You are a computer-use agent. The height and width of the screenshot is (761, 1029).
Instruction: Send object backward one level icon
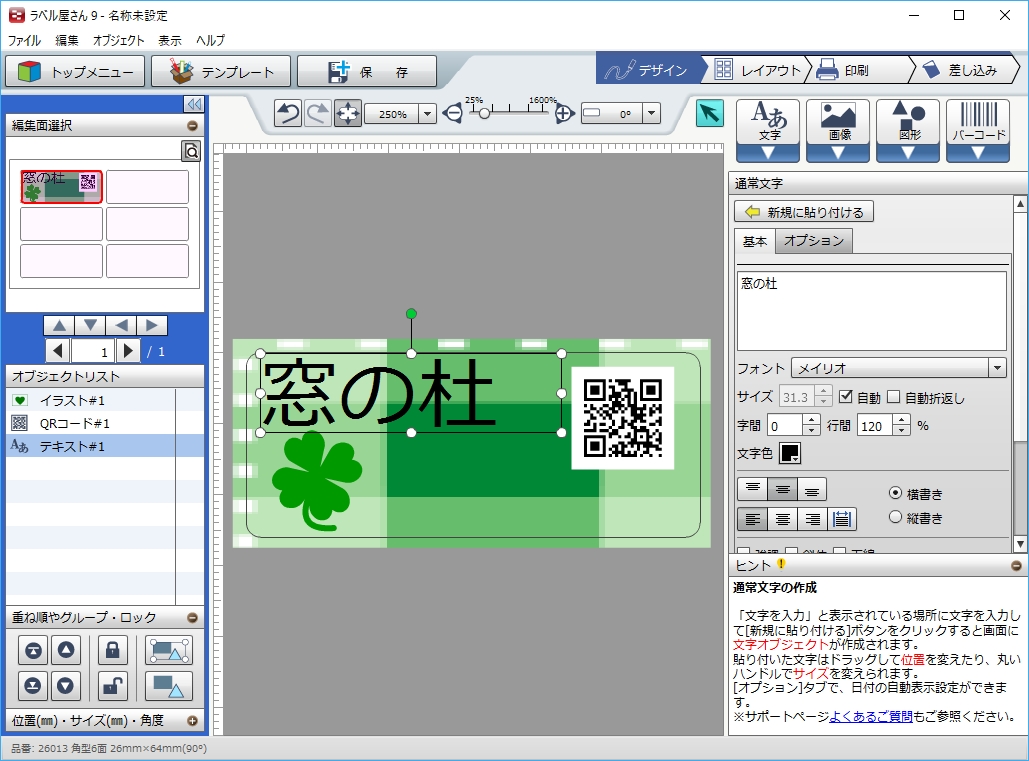66,686
